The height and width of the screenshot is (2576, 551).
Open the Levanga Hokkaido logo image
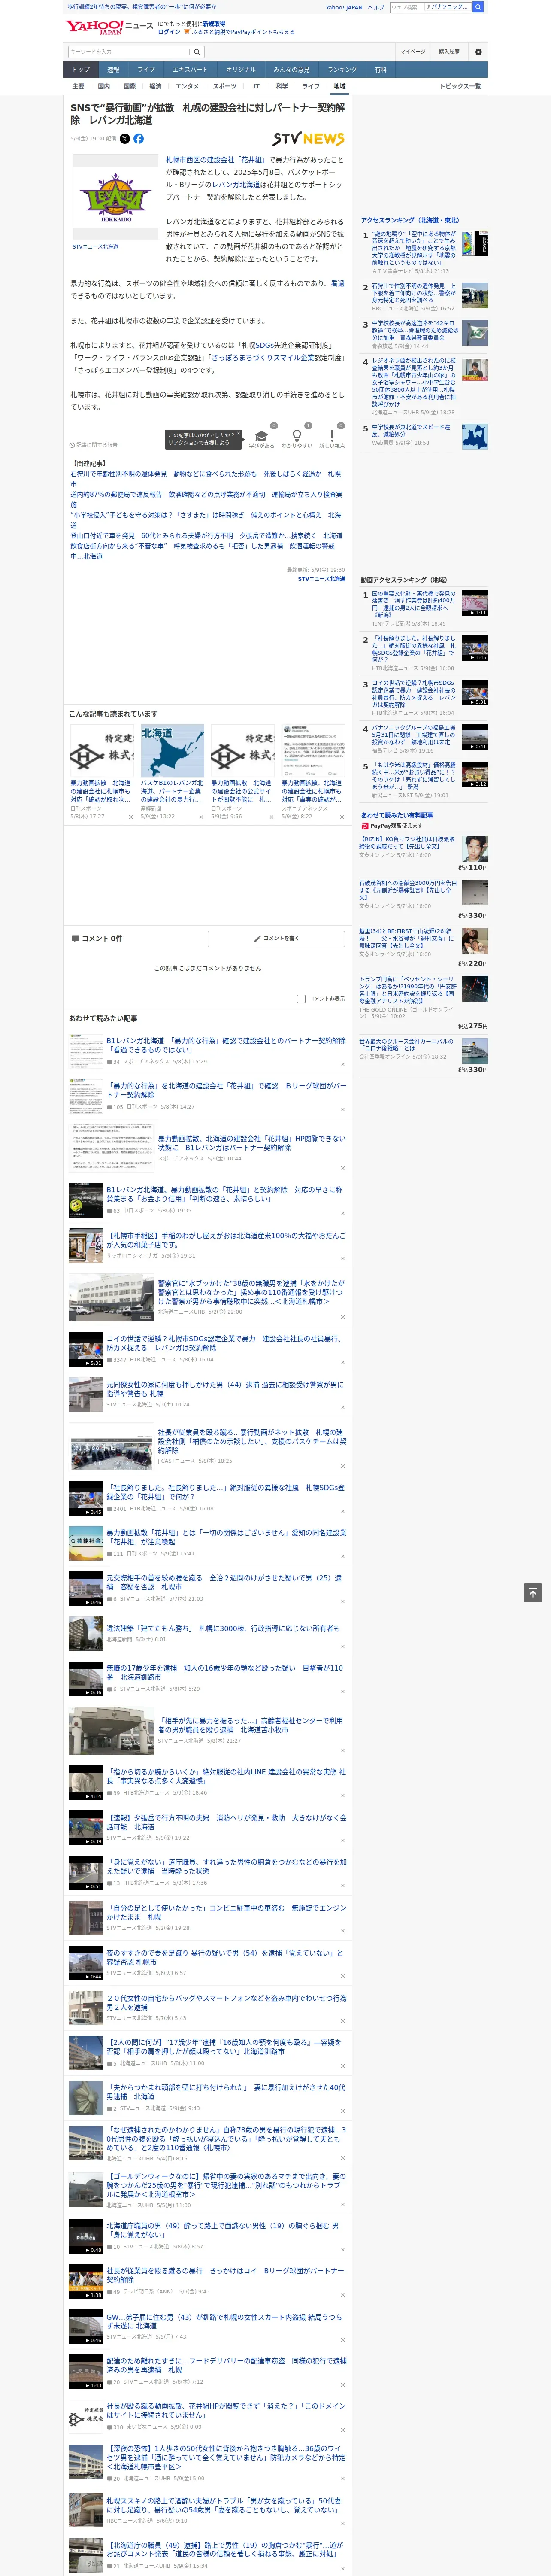click(x=115, y=198)
